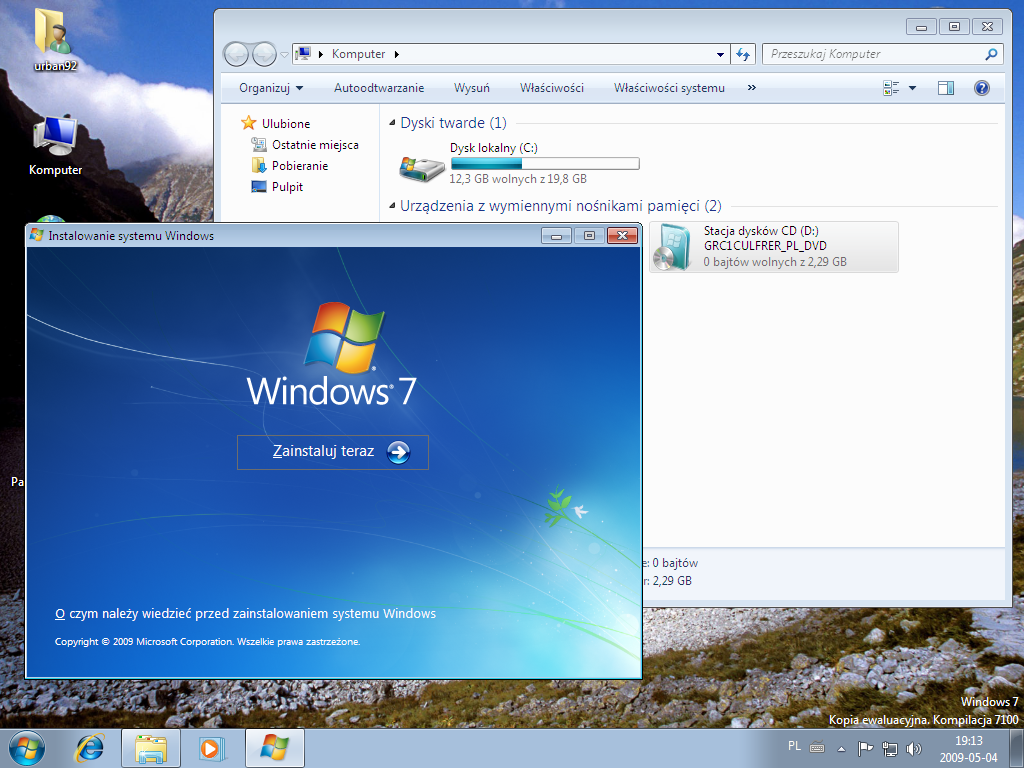
Task: Open Windows Start button
Action: click(x=27, y=748)
